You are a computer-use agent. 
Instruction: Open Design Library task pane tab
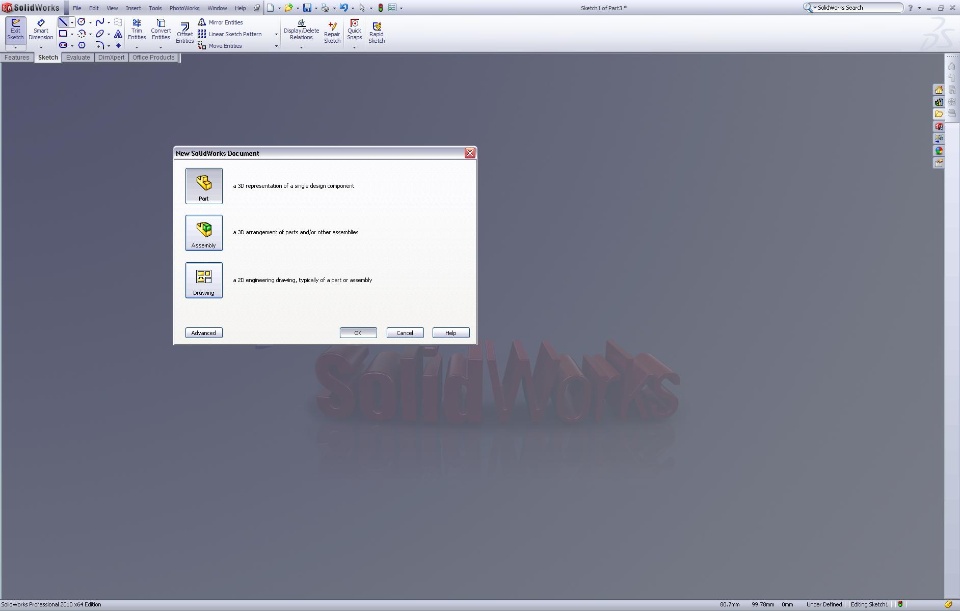[x=939, y=102]
